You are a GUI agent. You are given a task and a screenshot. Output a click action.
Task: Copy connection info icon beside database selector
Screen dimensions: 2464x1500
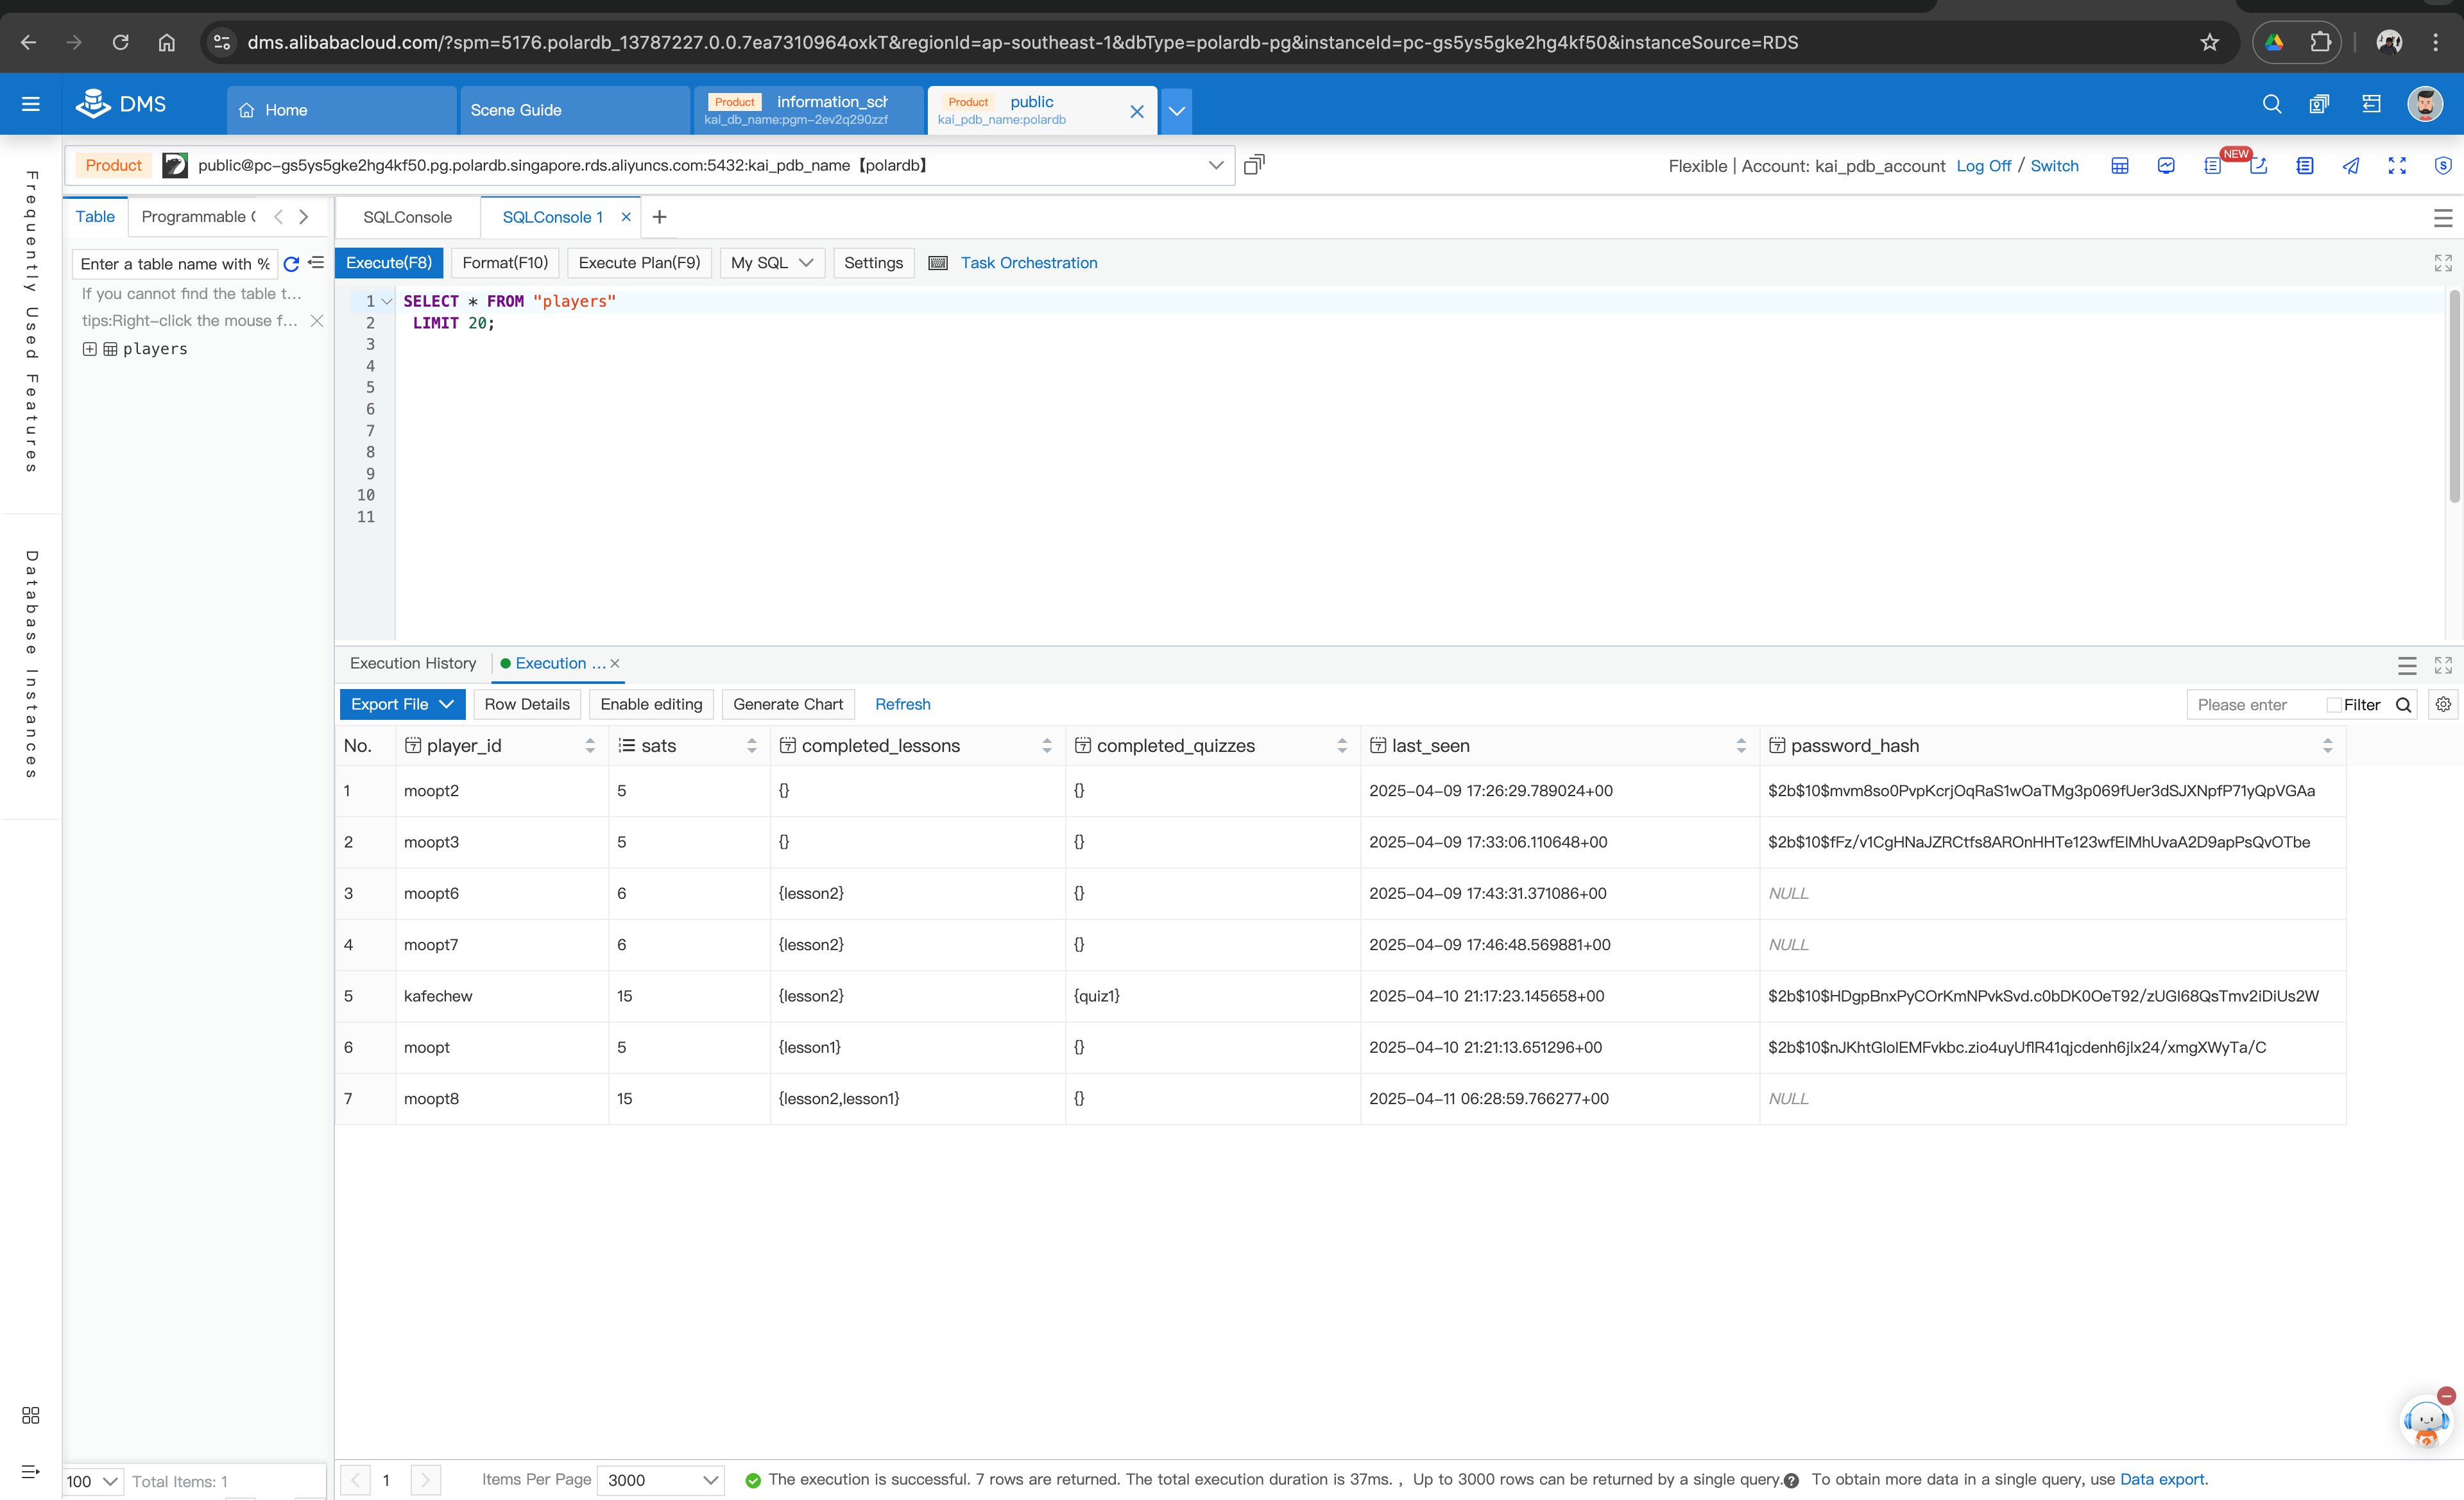click(1254, 165)
